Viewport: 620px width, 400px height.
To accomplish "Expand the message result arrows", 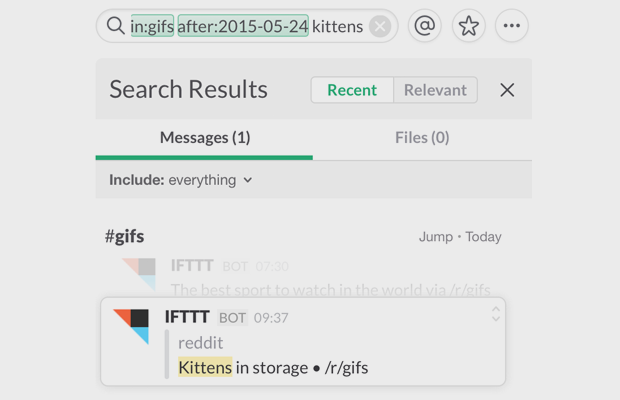I will pyautogui.click(x=495, y=314).
